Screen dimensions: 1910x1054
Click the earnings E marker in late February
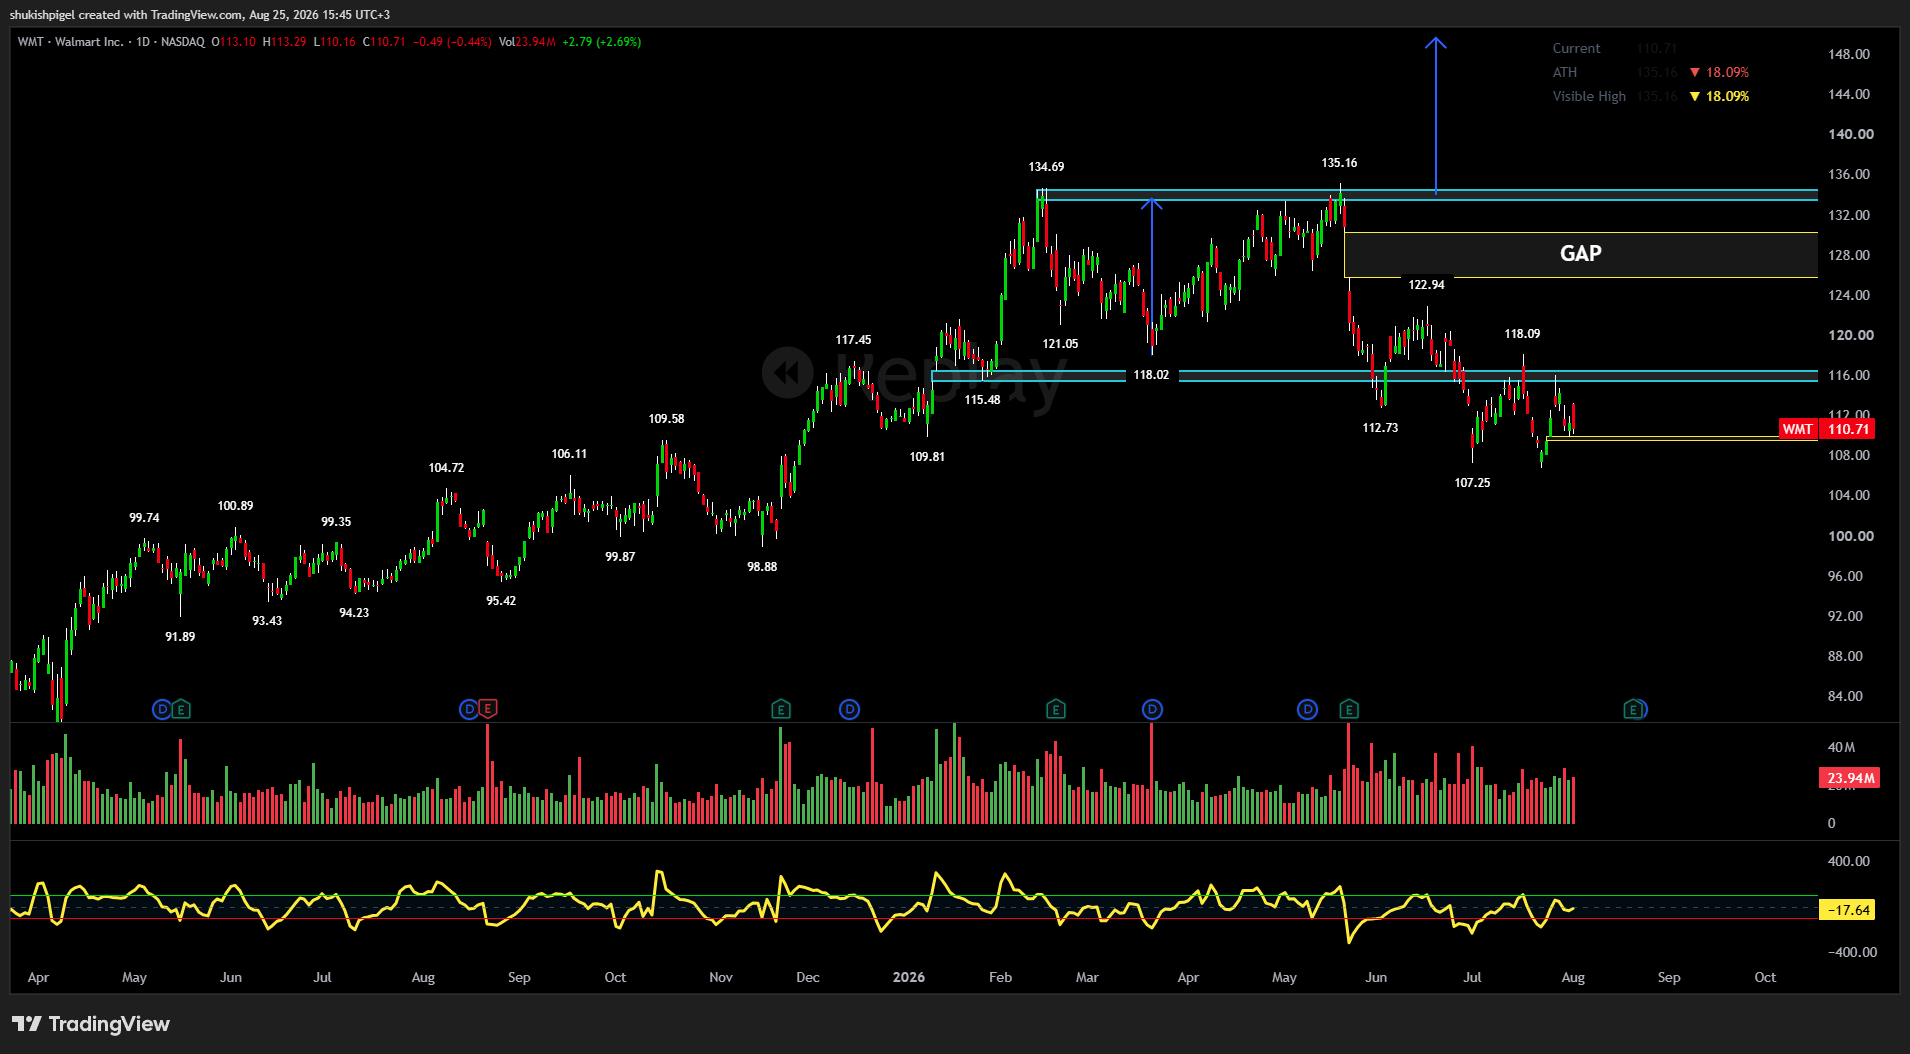click(x=1056, y=709)
